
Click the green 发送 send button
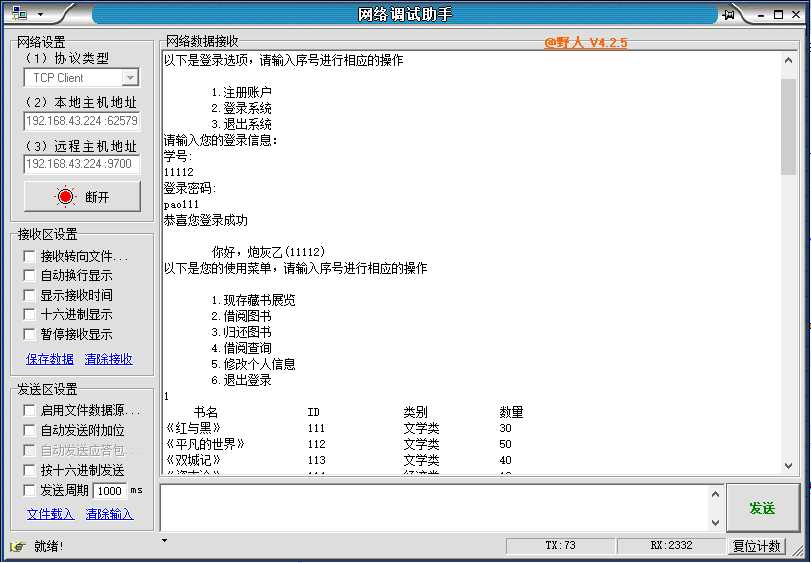(x=762, y=508)
